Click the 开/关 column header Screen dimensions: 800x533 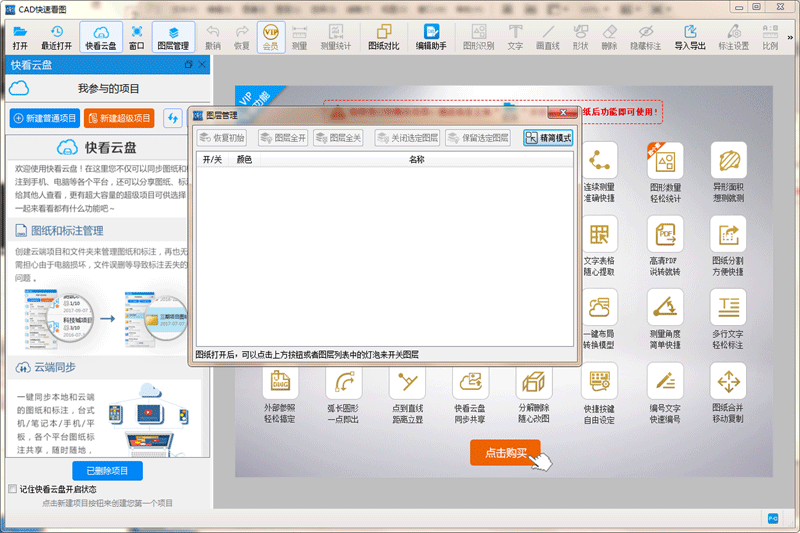(213, 159)
